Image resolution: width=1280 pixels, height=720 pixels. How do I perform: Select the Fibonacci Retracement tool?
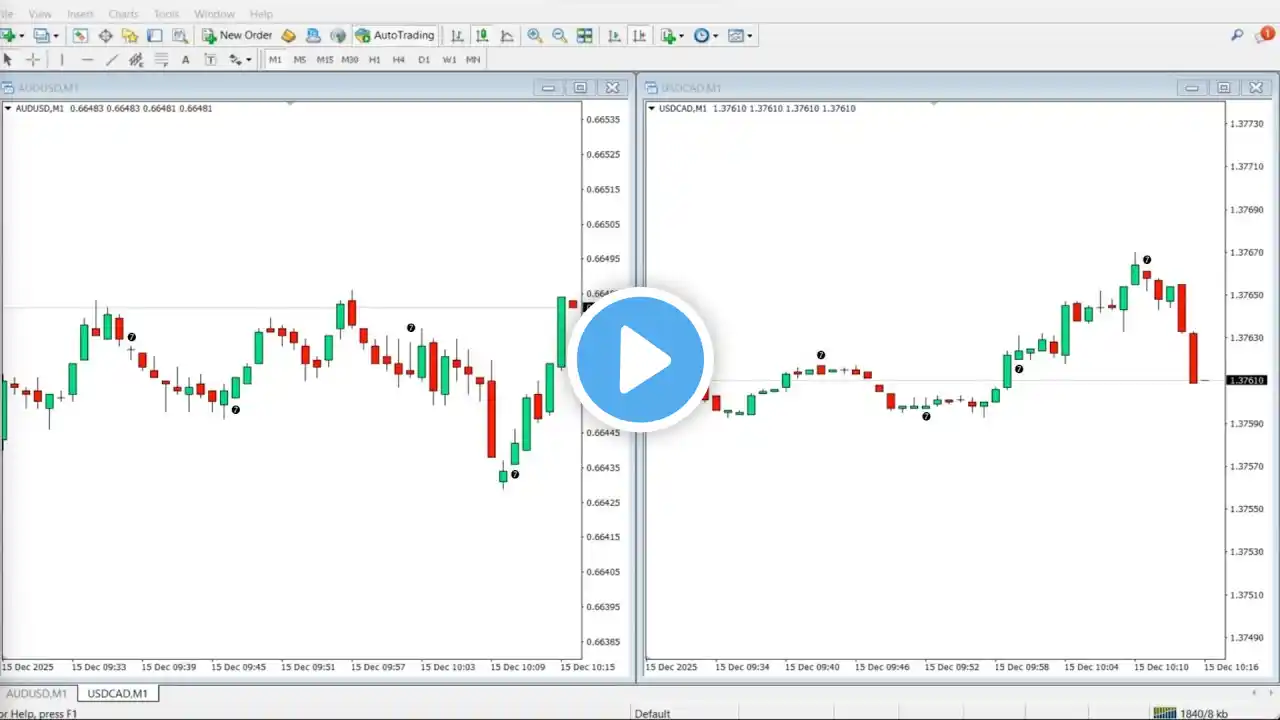click(161, 60)
